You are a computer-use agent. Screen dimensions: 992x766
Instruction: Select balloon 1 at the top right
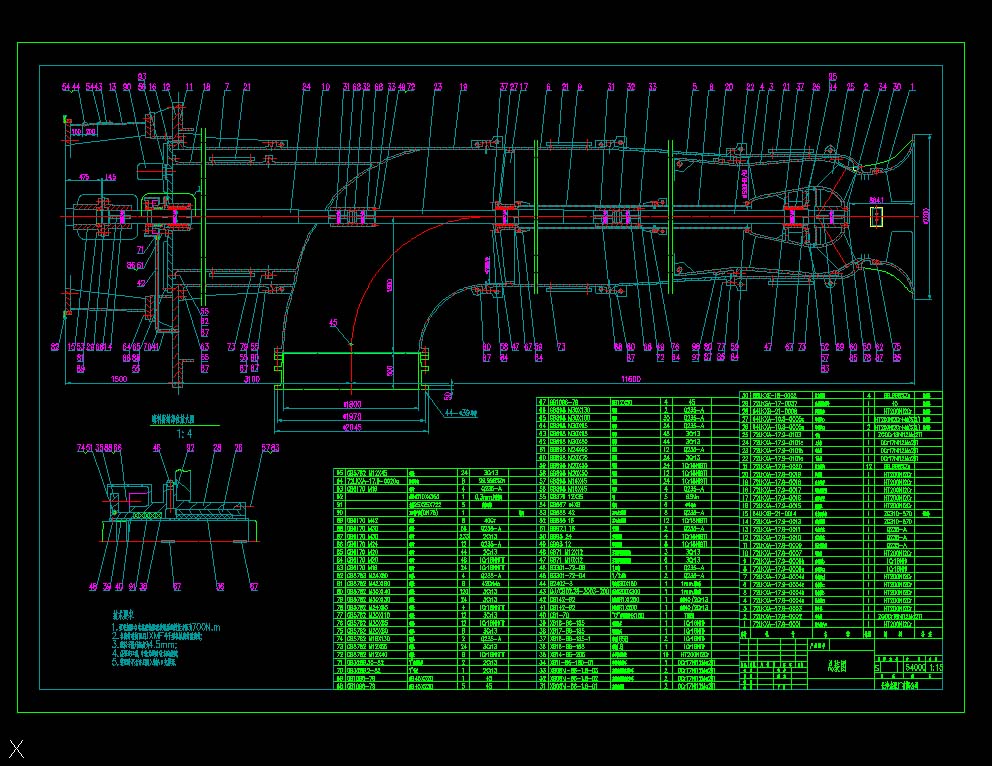(912, 87)
